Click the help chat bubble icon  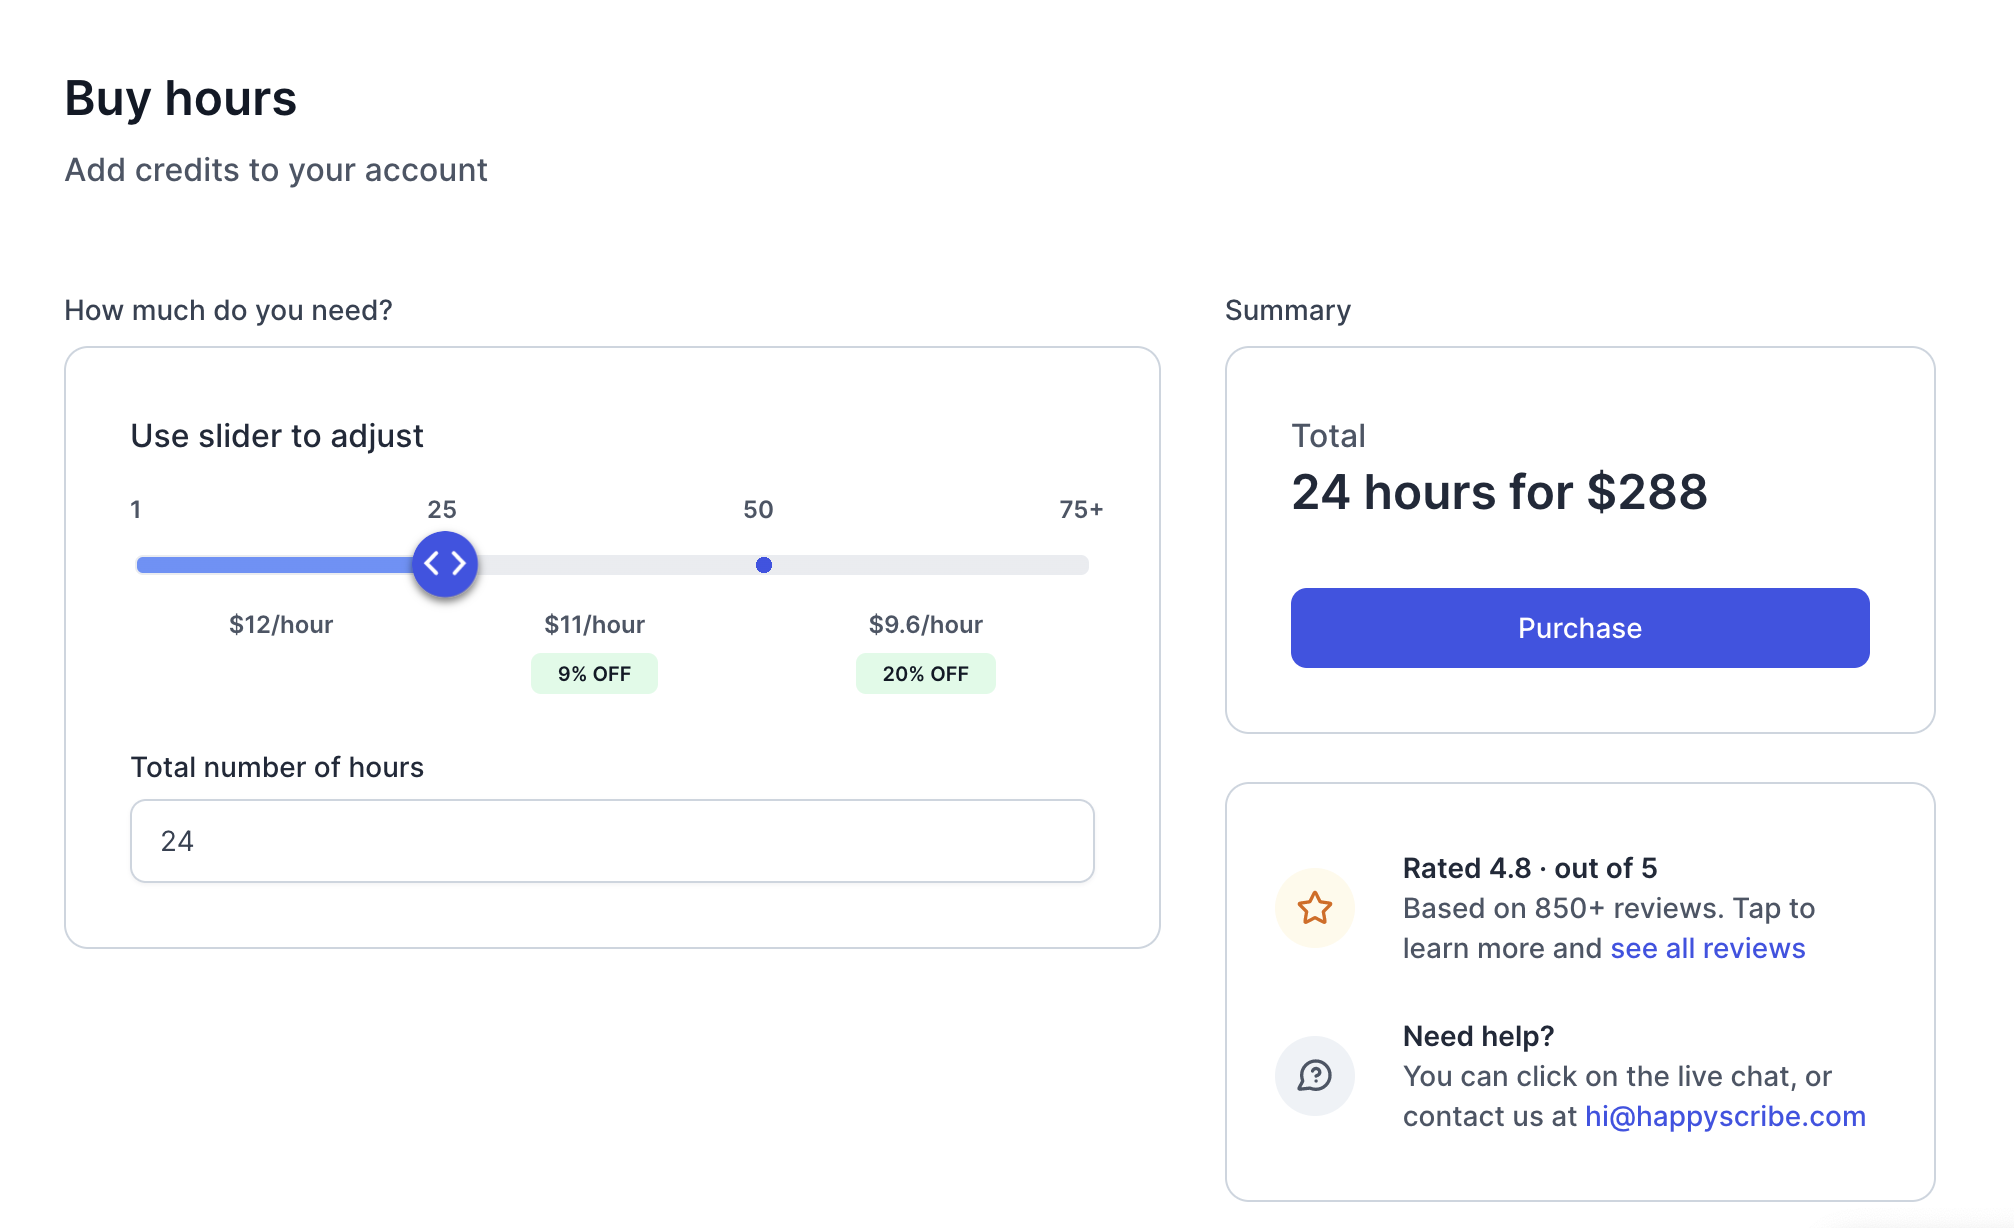pyautogui.click(x=1314, y=1076)
